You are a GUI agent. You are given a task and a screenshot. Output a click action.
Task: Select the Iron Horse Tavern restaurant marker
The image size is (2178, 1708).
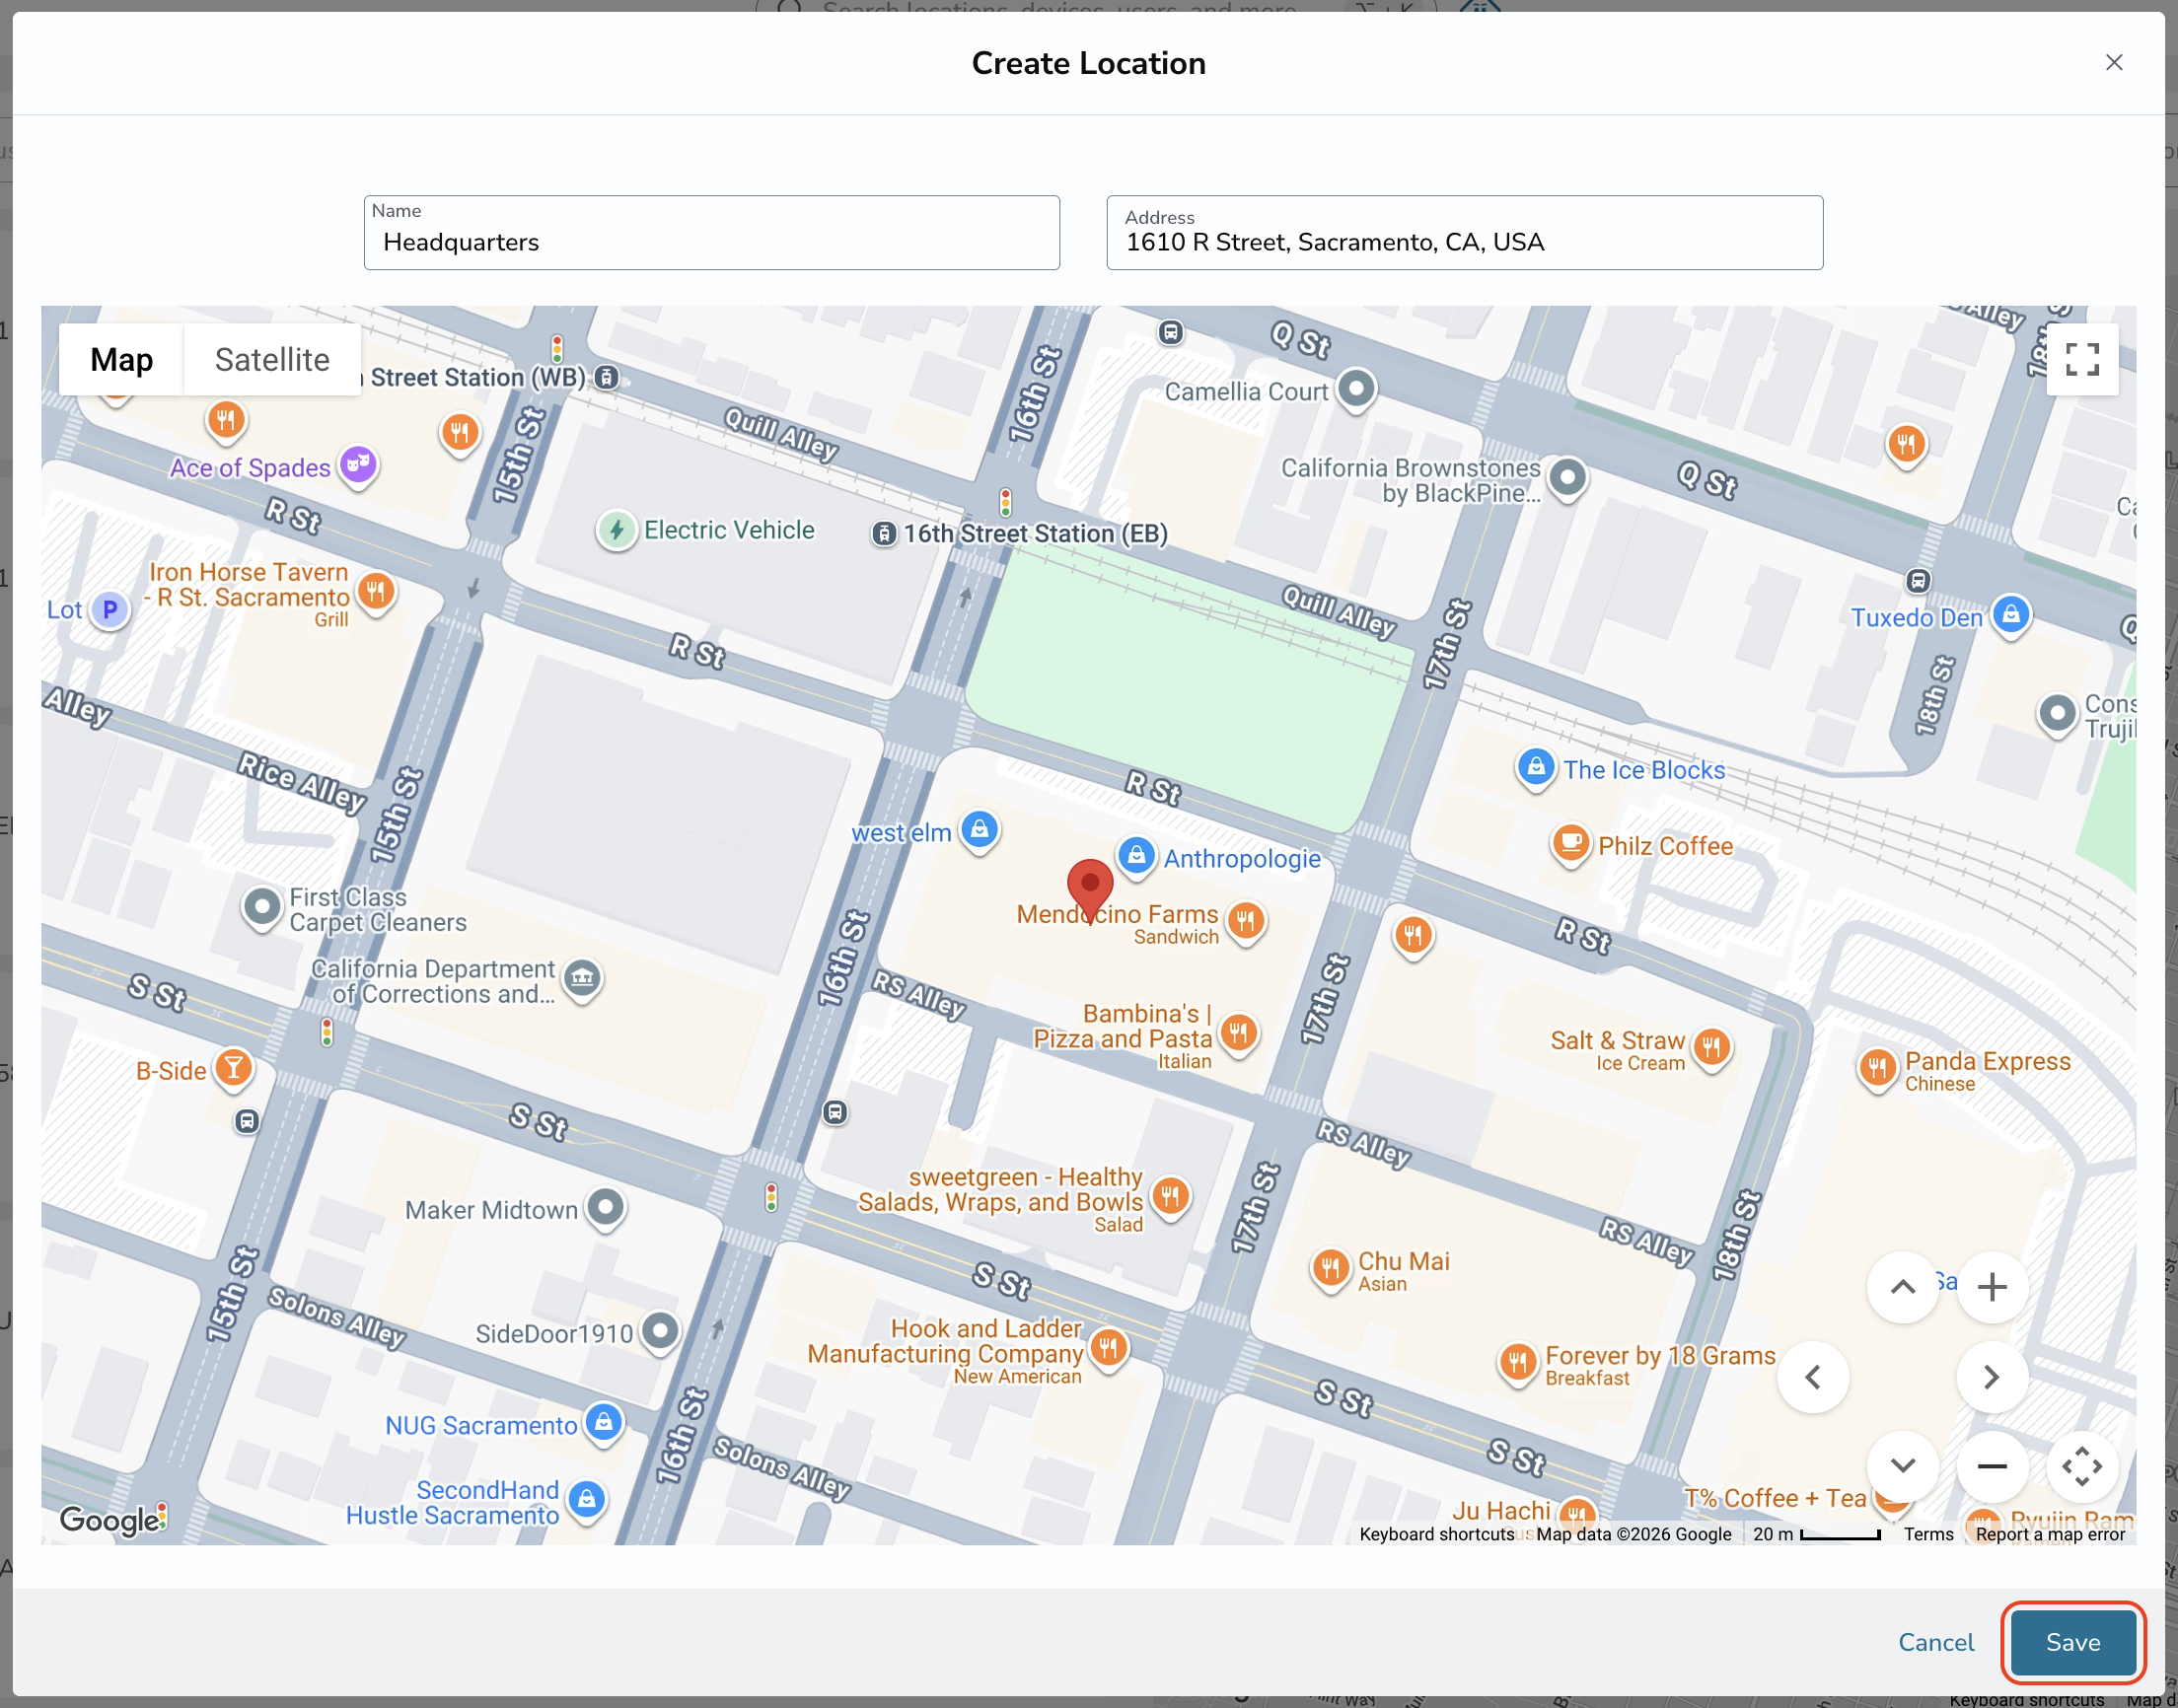coord(375,593)
